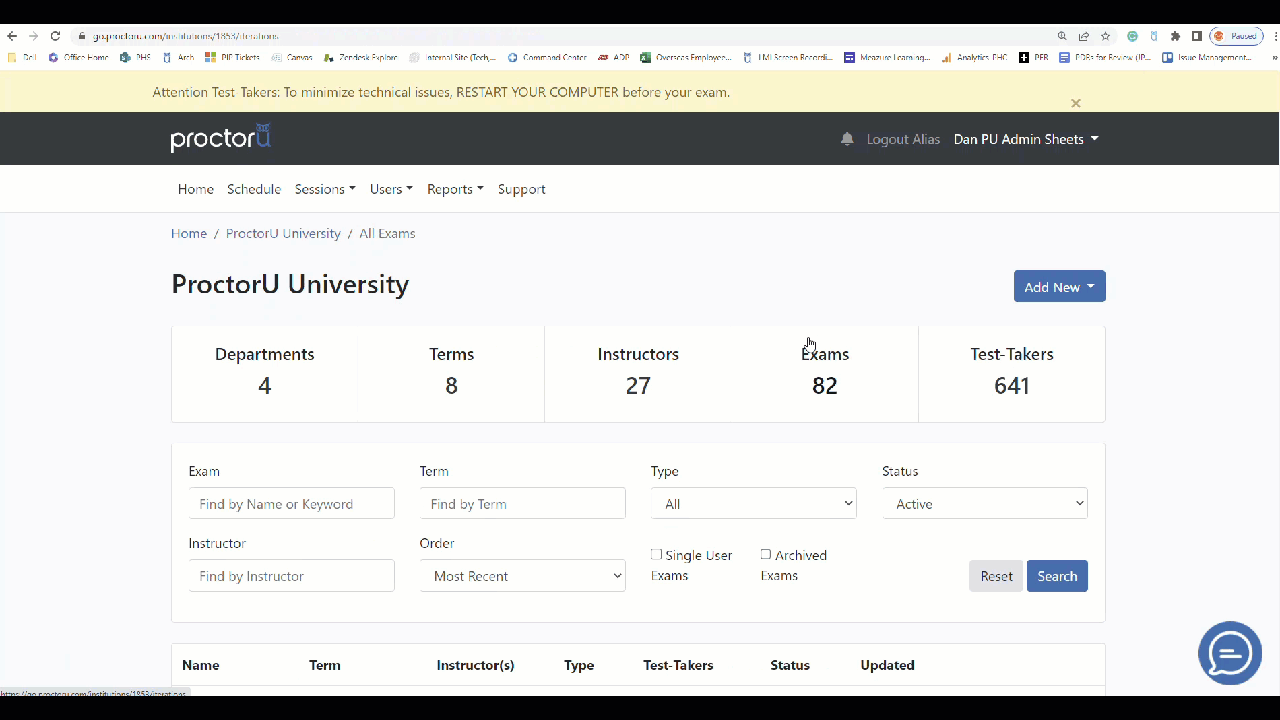Open the Add New dropdown button

1060,286
